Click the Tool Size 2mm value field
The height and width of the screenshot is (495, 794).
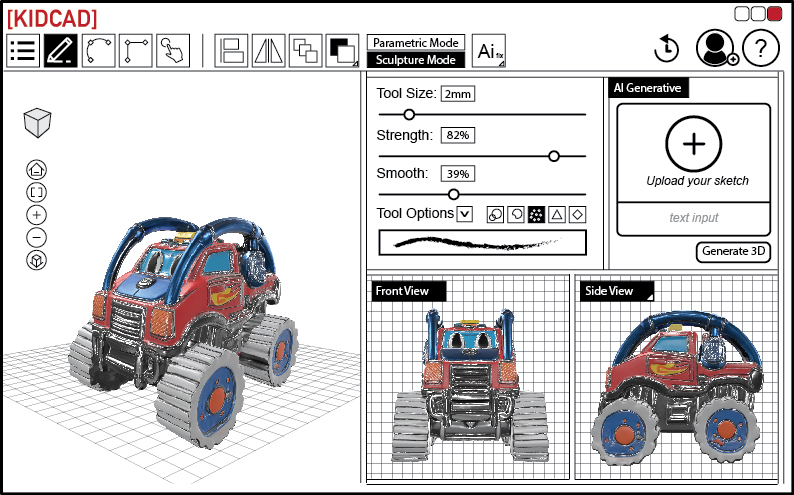coord(458,94)
